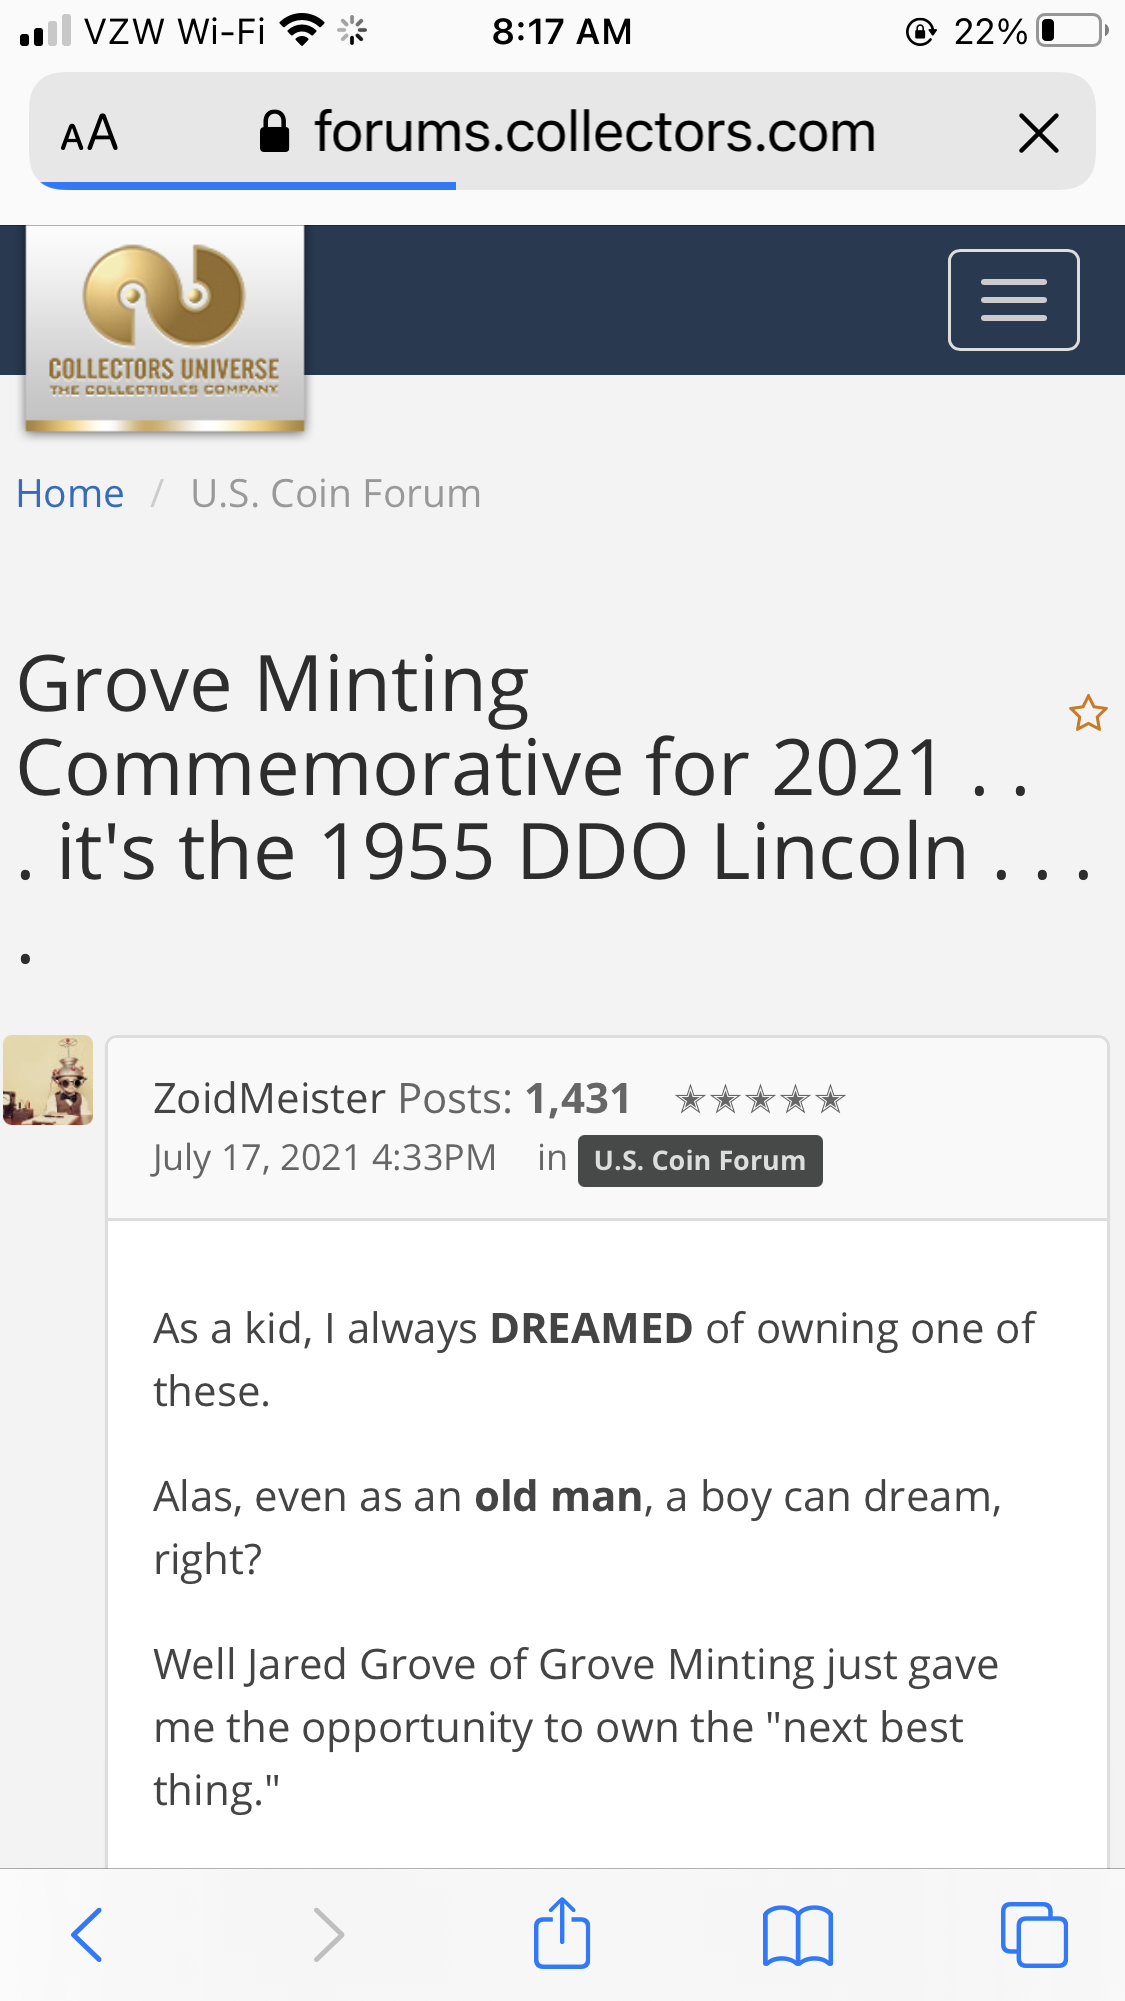Open ZoidMeister username profile
This screenshot has height=2001, width=1125.
(269, 1098)
